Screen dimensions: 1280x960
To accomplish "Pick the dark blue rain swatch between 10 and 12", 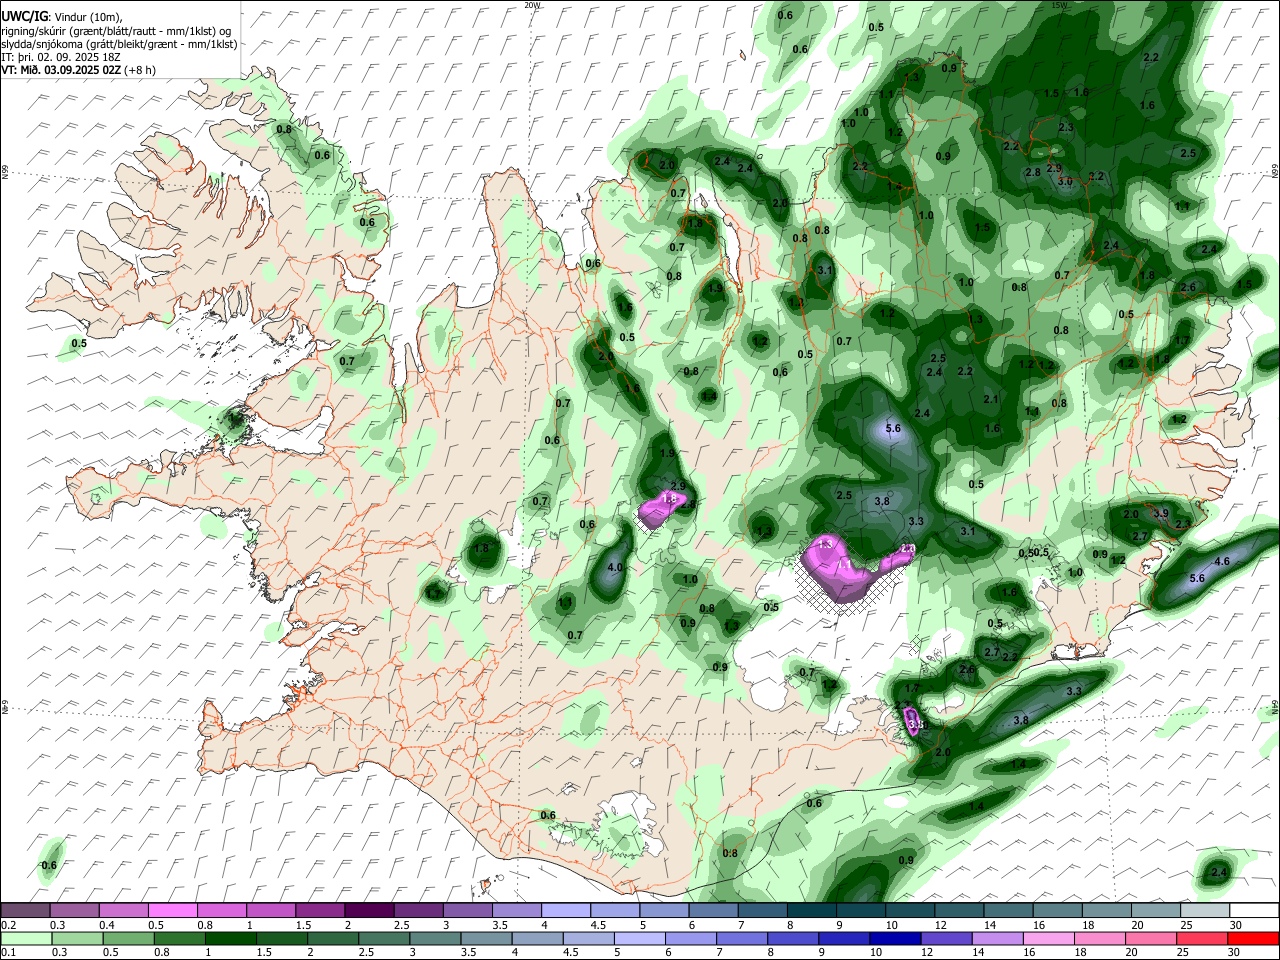I will point(893,938).
